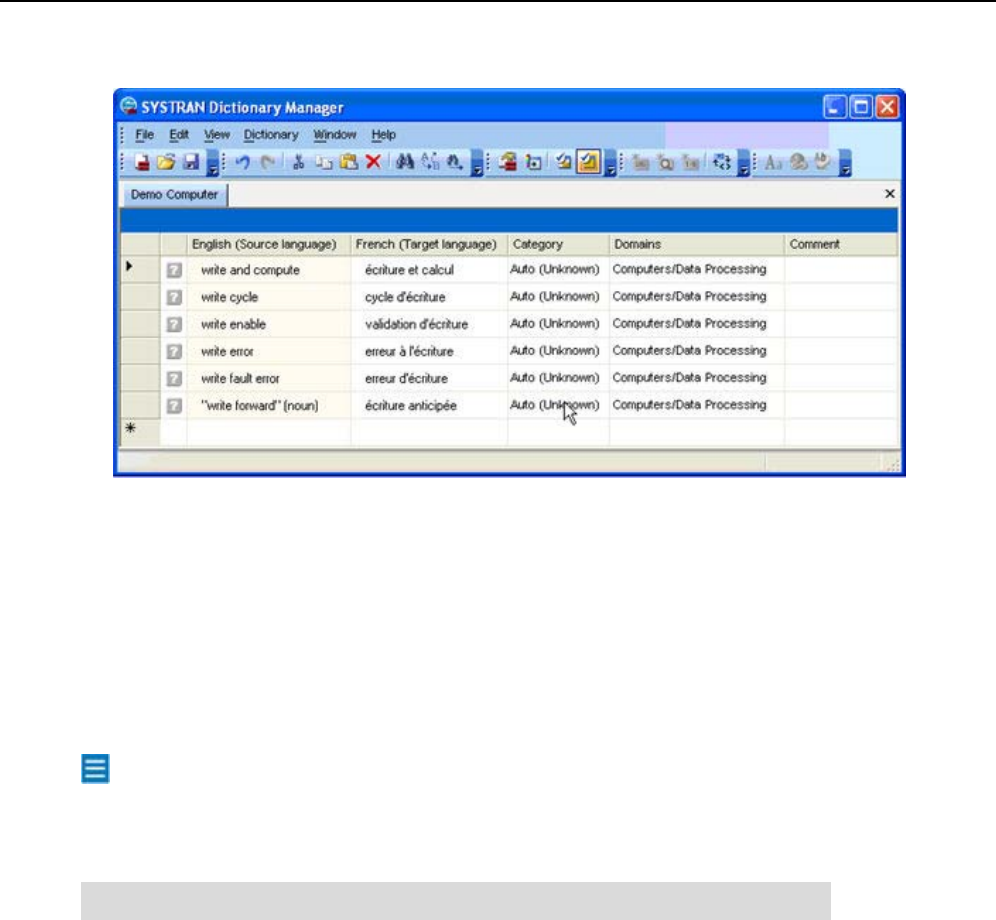
Task: Click the blue hamburger list icon below window
Action: pyautogui.click(x=95, y=769)
